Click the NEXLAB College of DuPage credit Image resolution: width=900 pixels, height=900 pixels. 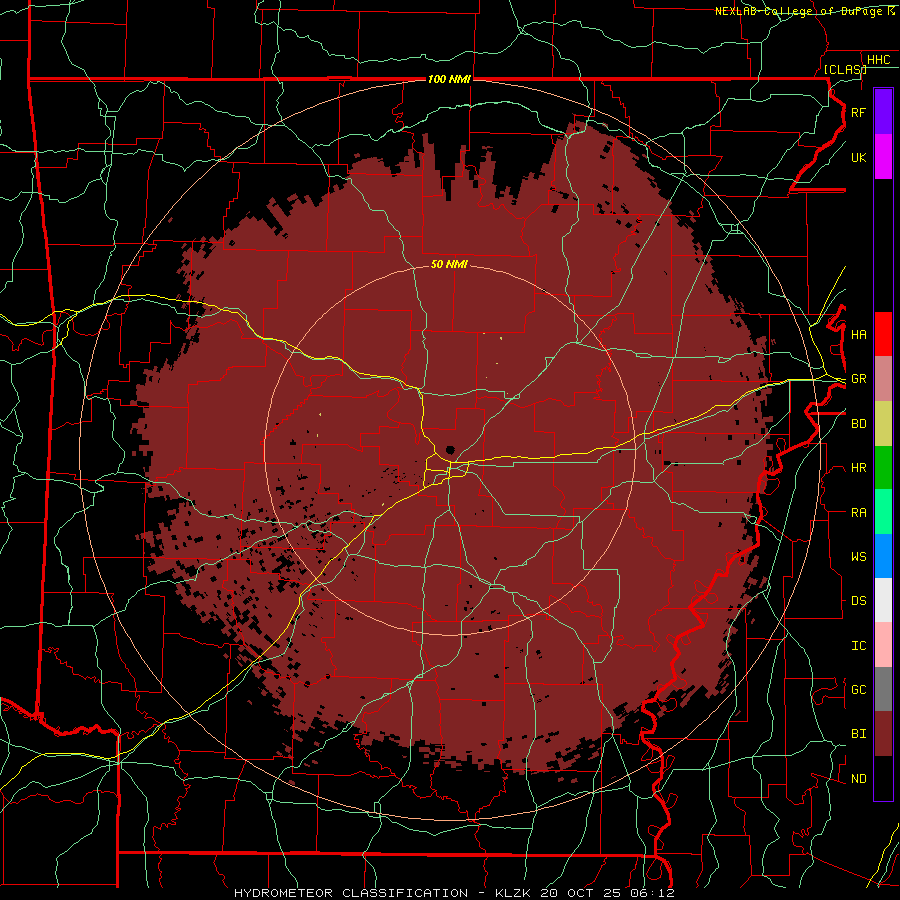[x=805, y=11]
